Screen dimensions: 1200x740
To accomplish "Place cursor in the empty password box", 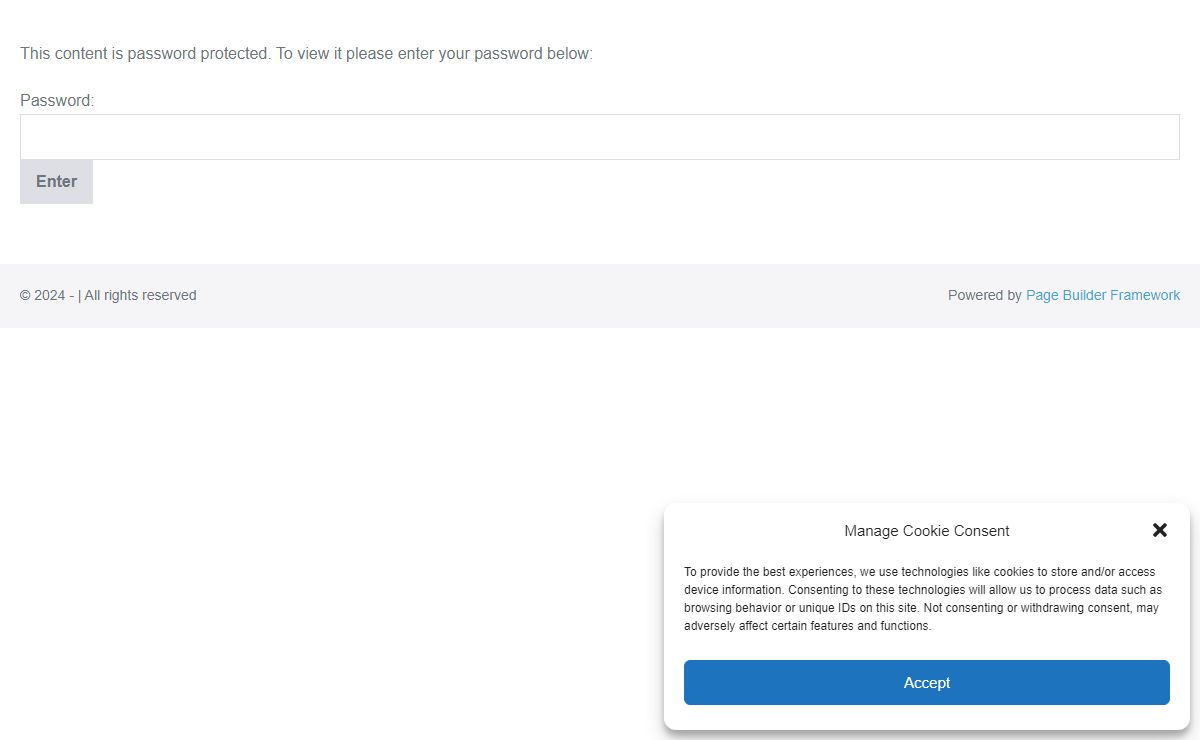I will (x=600, y=137).
